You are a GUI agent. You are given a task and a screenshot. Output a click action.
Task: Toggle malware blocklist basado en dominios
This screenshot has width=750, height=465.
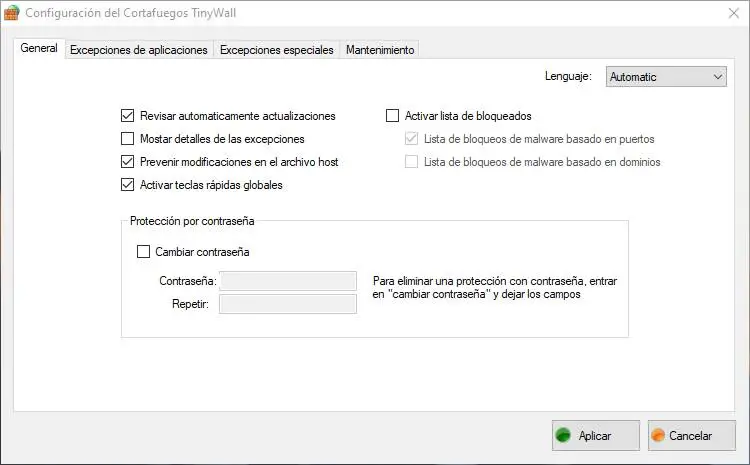[x=412, y=162]
